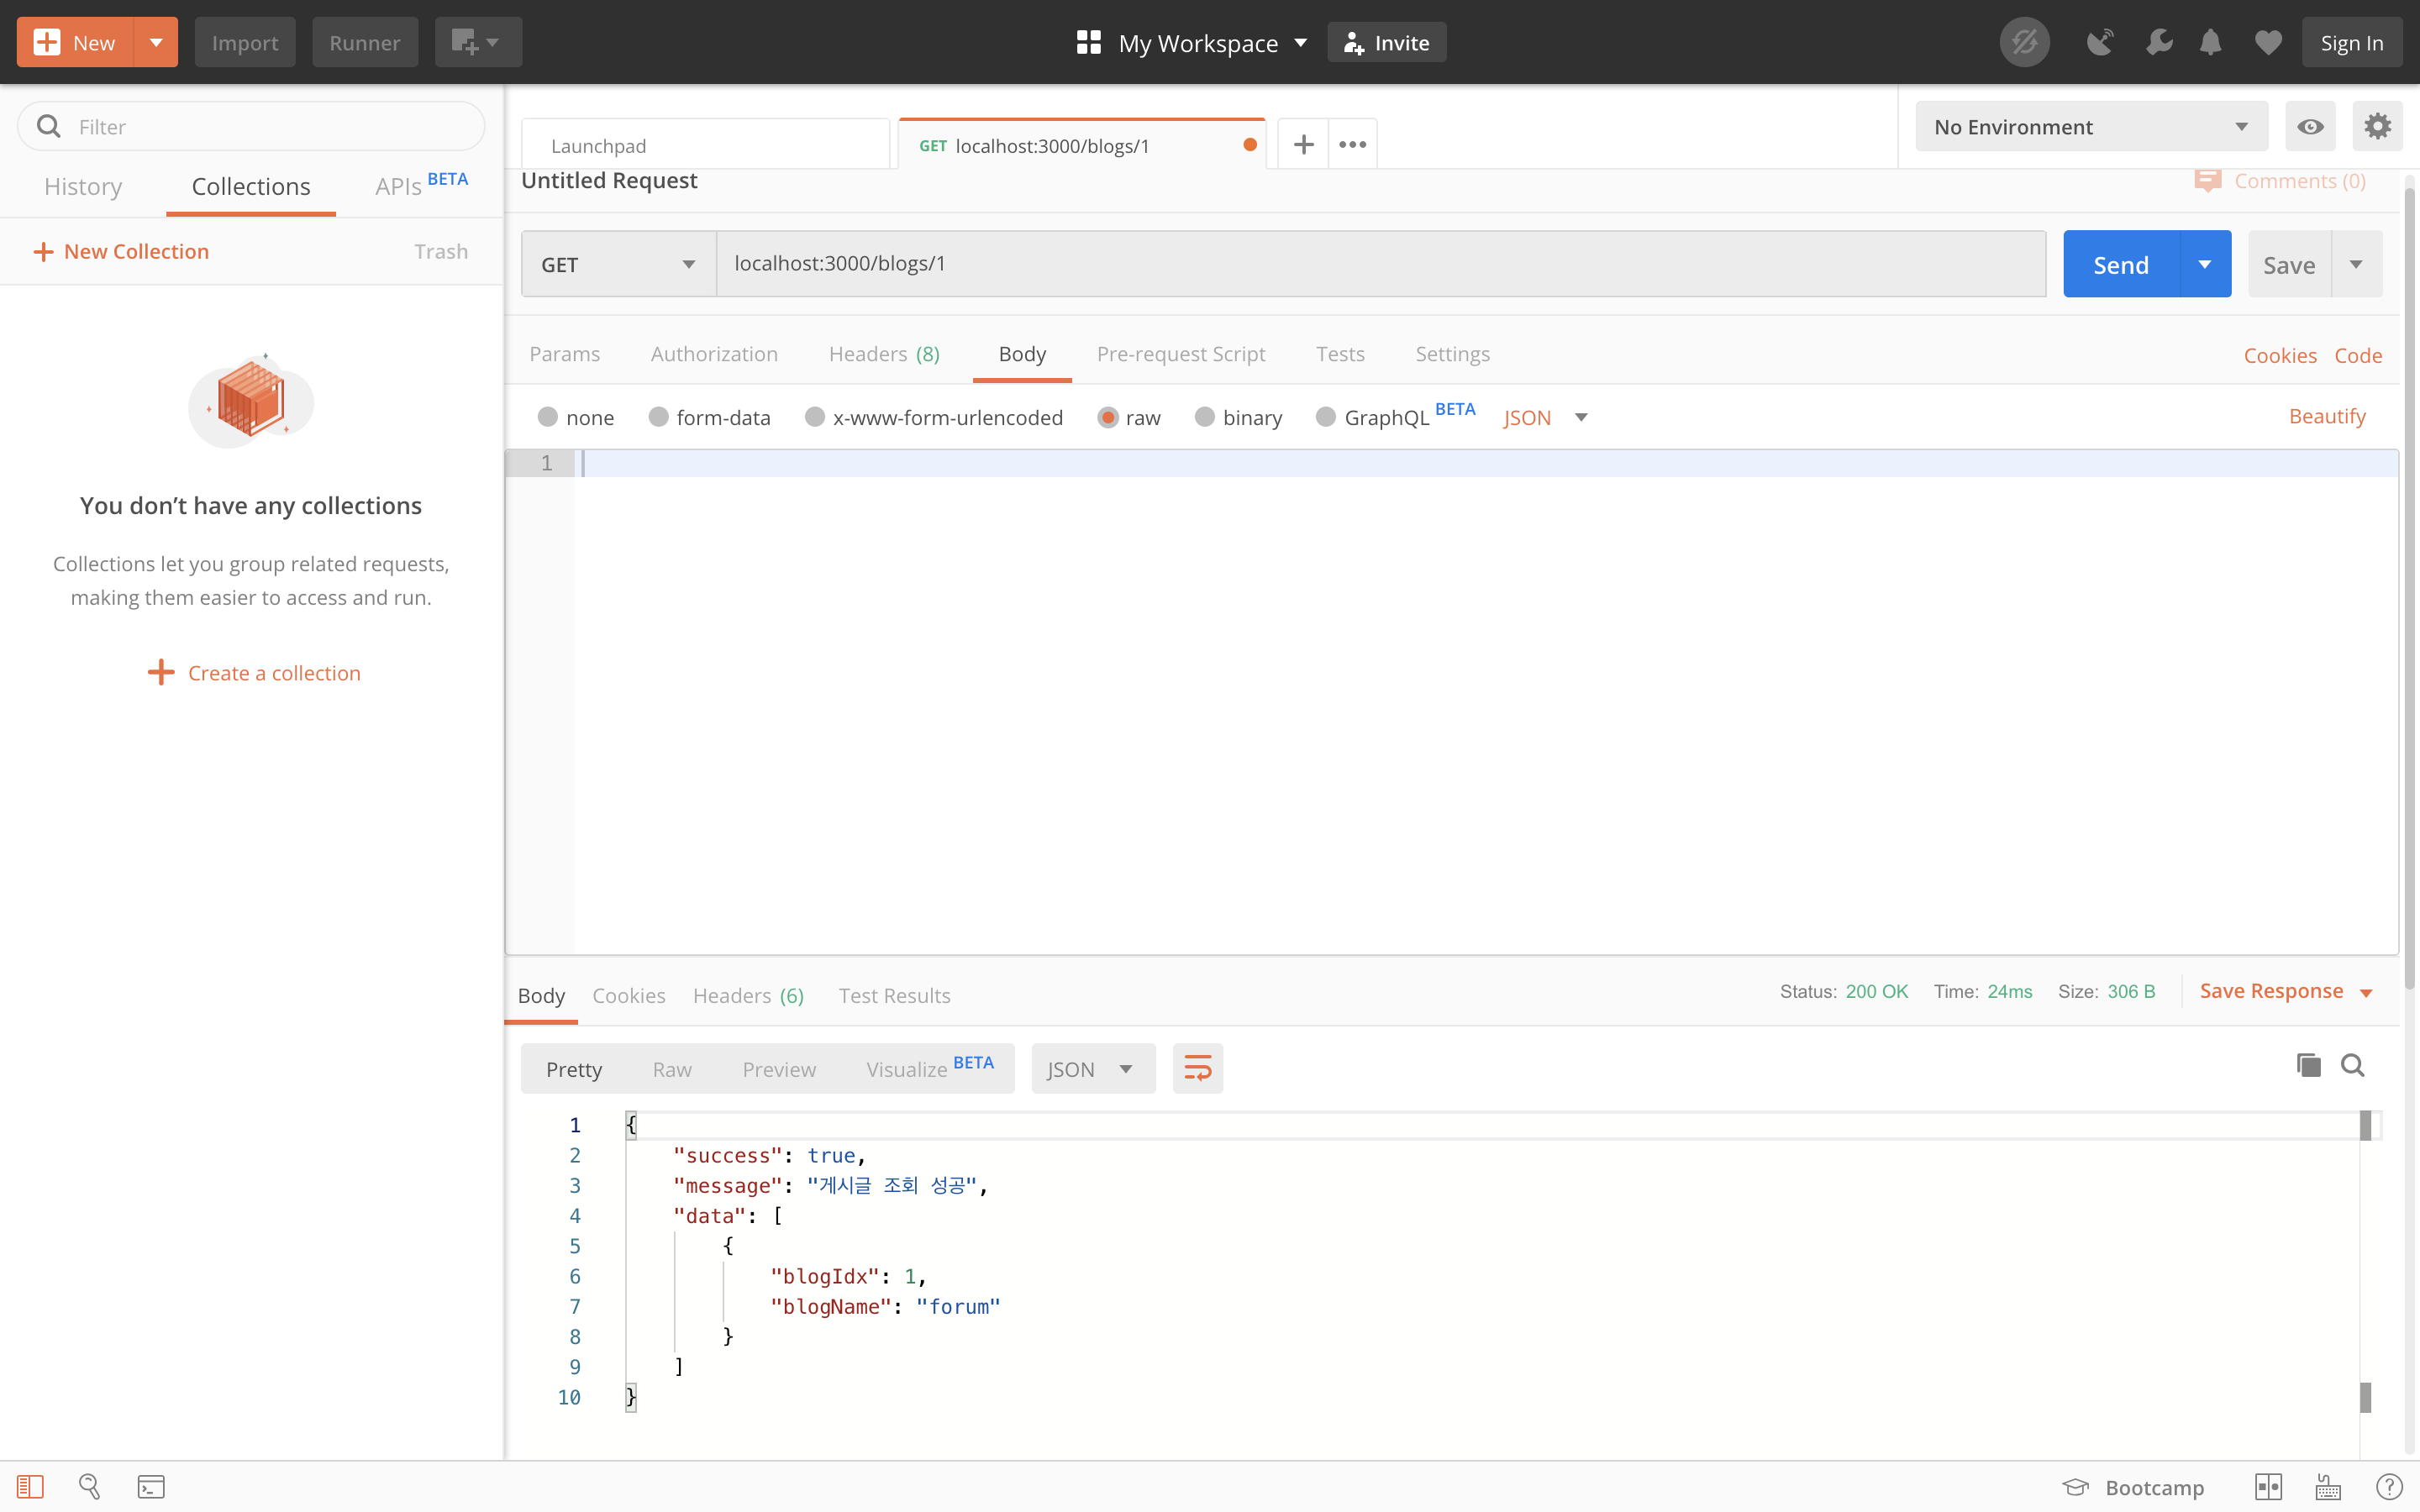The height and width of the screenshot is (1512, 2420).
Task: Open Postman console icon in status bar
Action: pos(151,1487)
